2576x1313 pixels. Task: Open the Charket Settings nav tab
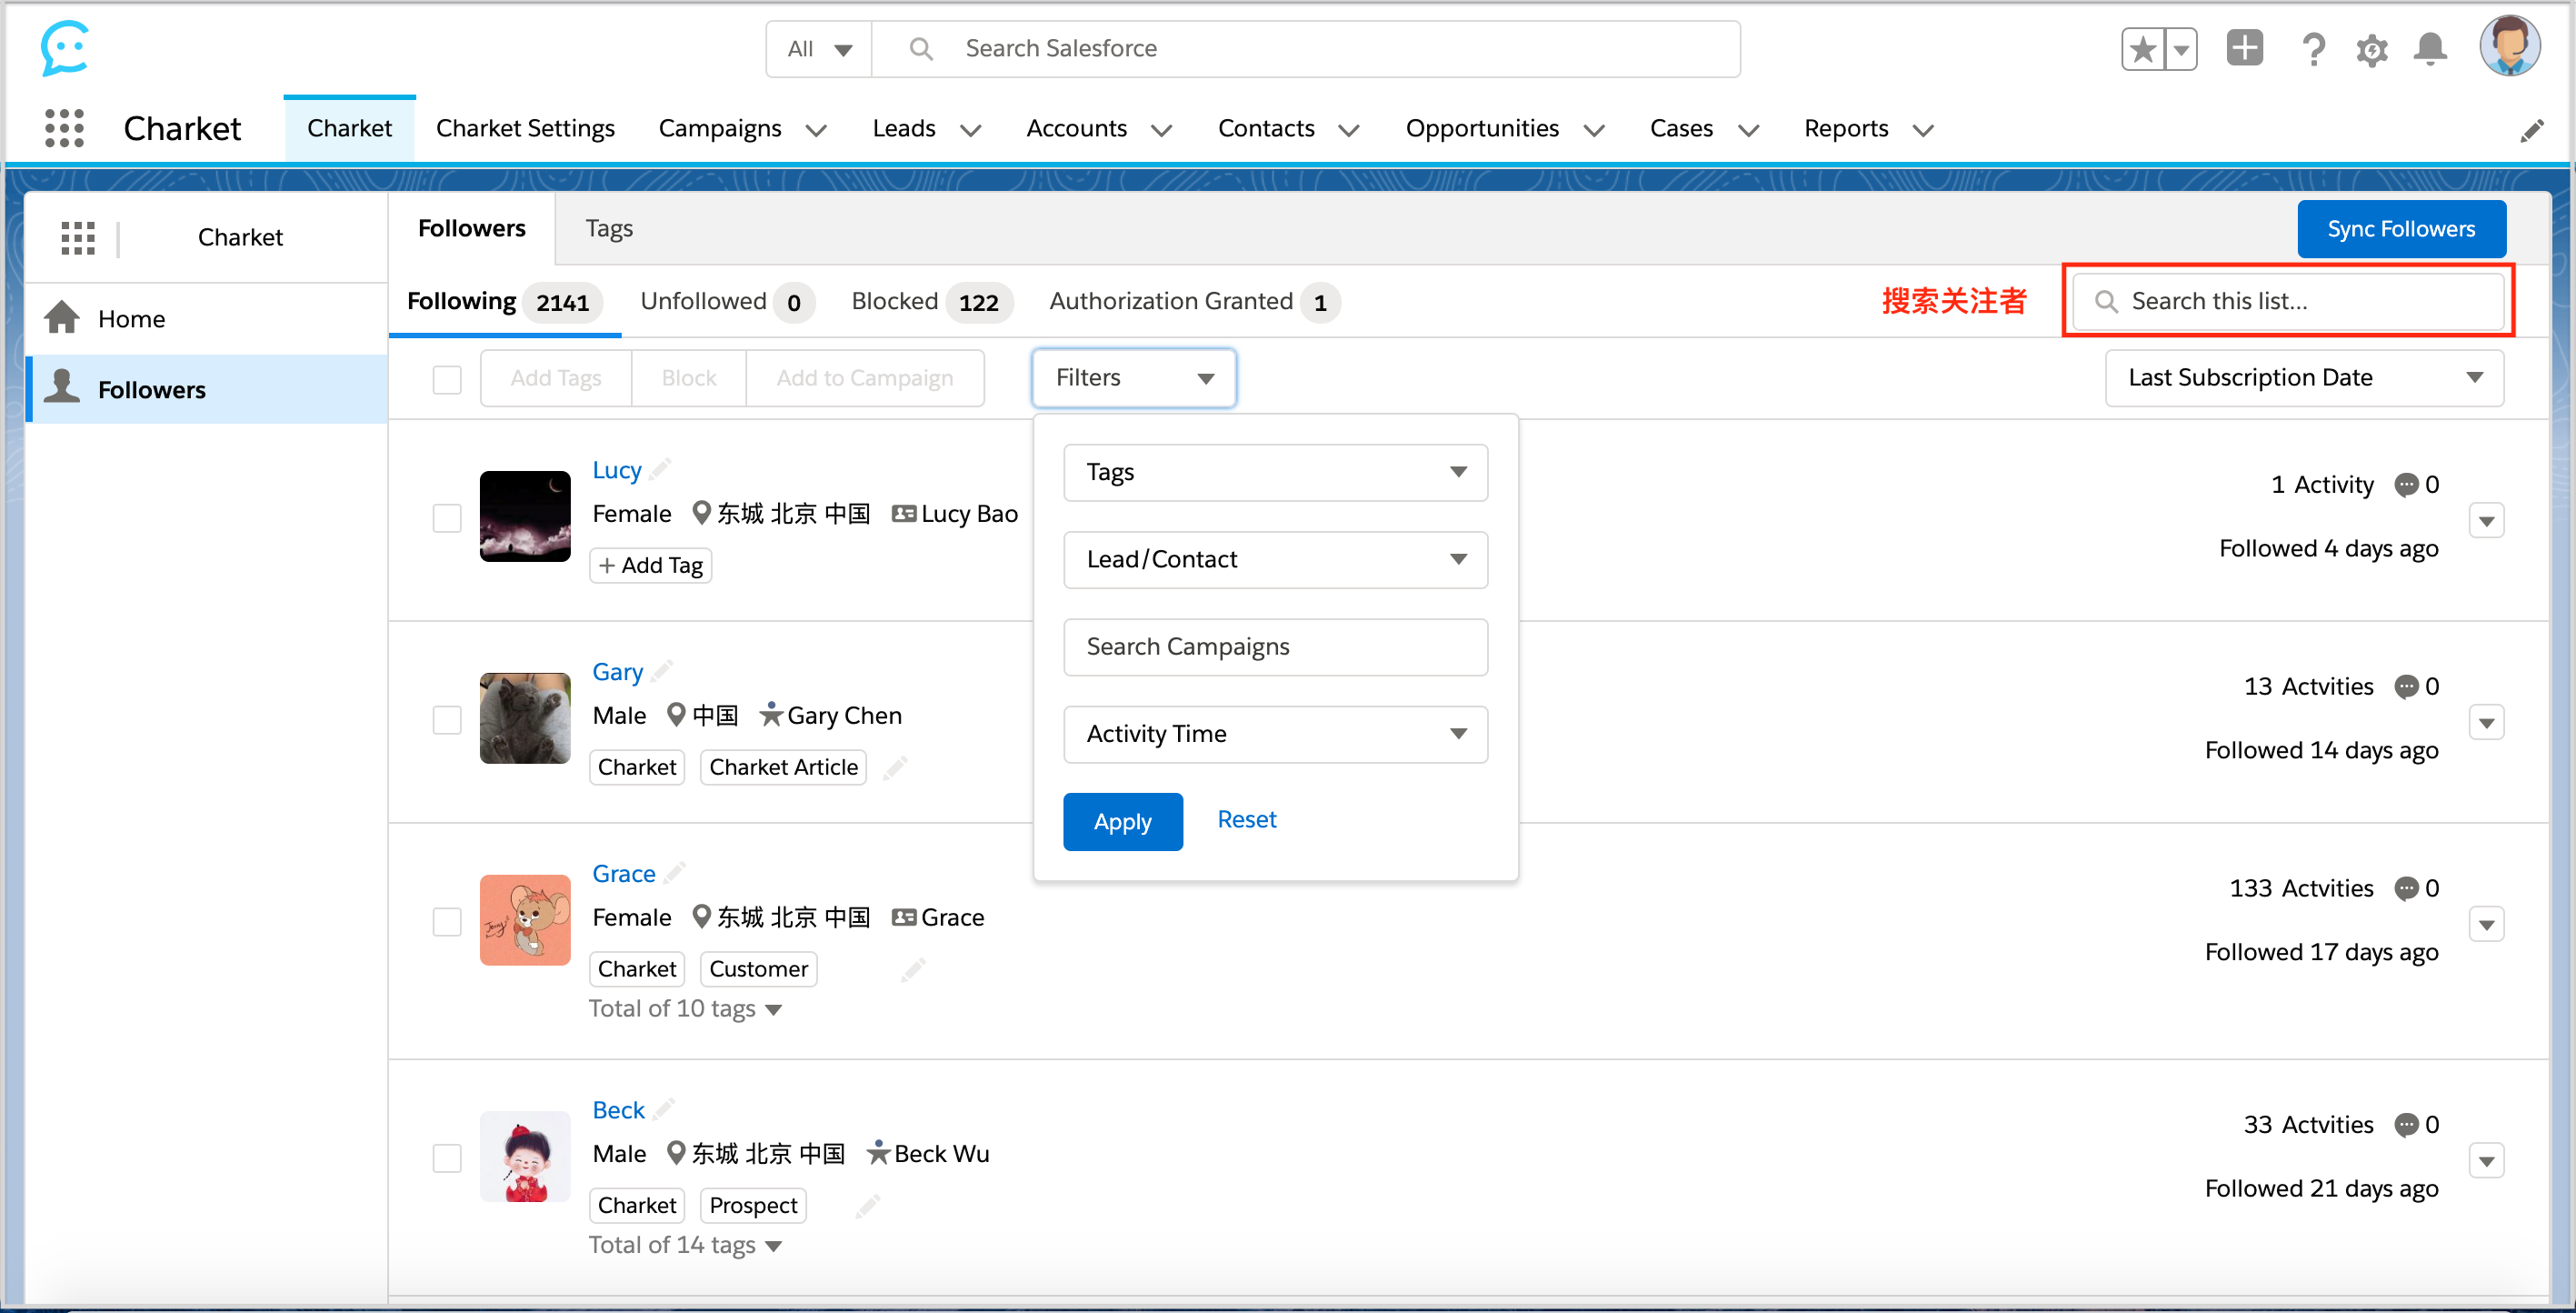525,129
